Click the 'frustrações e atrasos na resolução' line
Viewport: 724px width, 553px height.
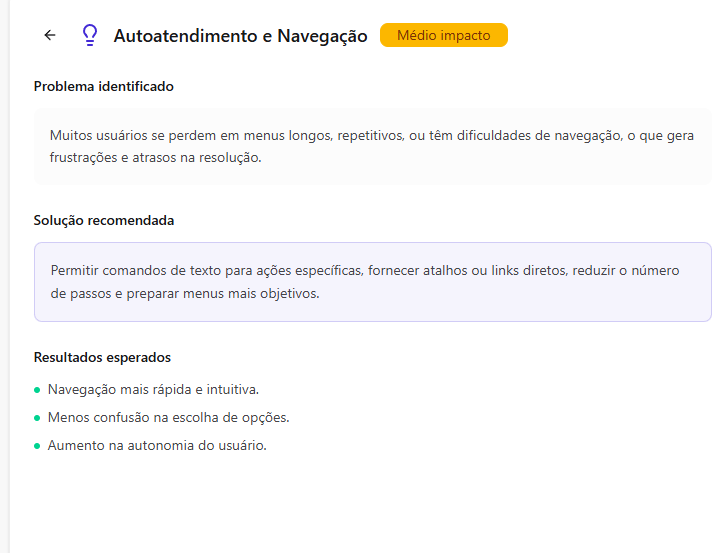coord(155,157)
